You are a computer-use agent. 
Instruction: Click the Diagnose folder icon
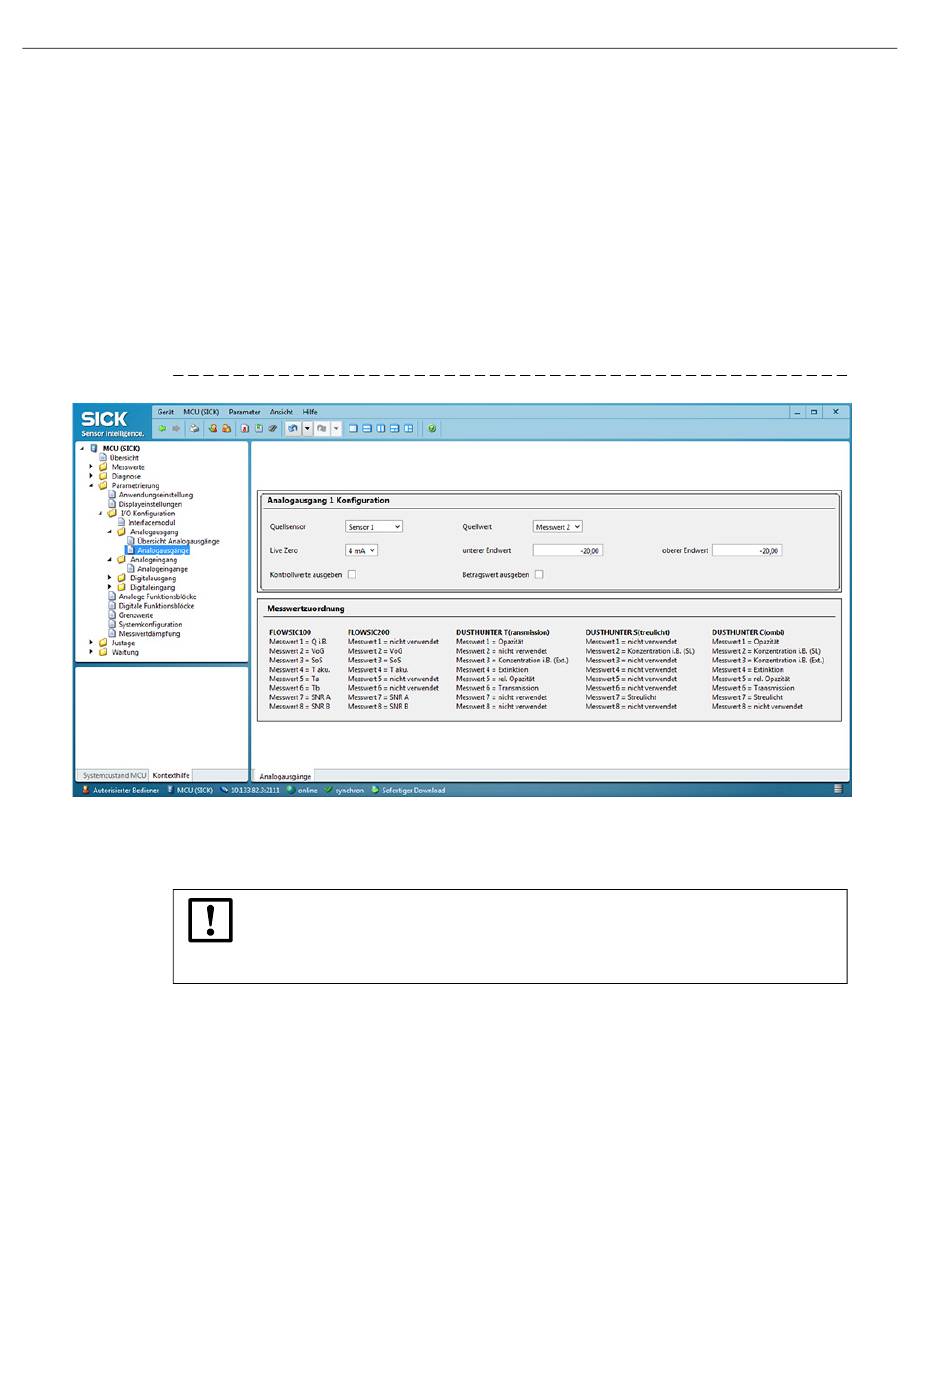[x=103, y=476]
